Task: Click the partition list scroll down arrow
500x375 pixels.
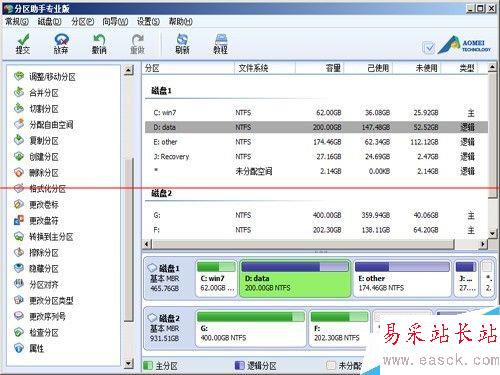Action: 492,233
